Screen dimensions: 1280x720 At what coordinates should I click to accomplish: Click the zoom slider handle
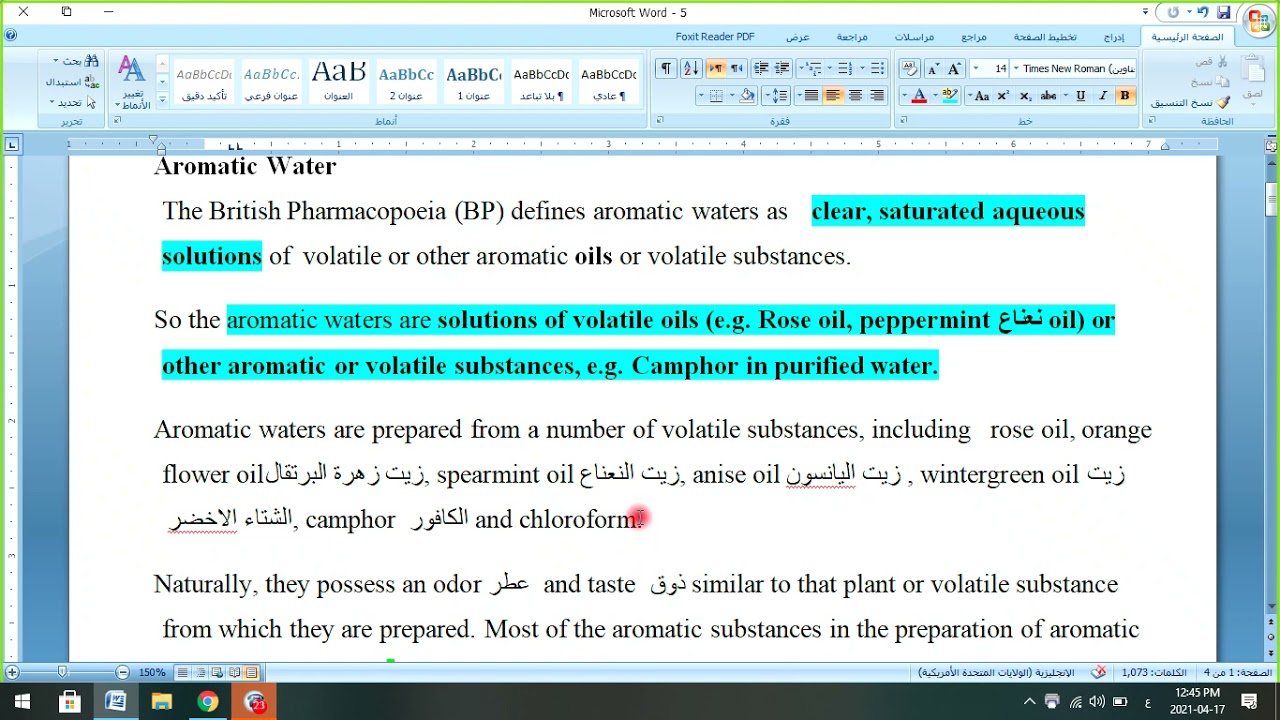(62, 673)
